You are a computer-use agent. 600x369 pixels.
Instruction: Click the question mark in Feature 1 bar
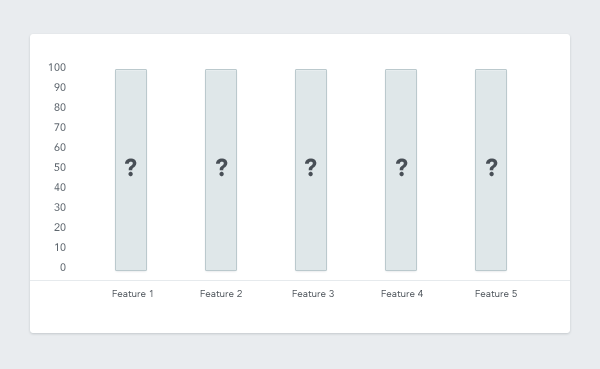coord(131,168)
